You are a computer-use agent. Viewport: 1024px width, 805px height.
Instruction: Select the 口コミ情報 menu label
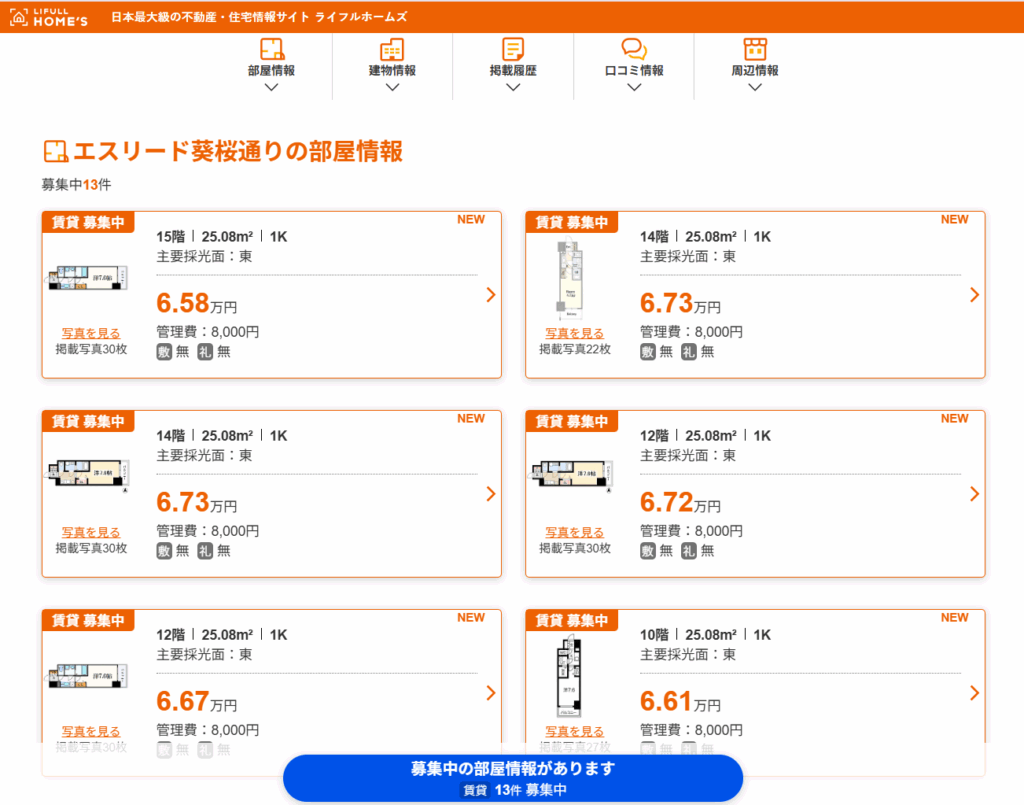coord(634,71)
